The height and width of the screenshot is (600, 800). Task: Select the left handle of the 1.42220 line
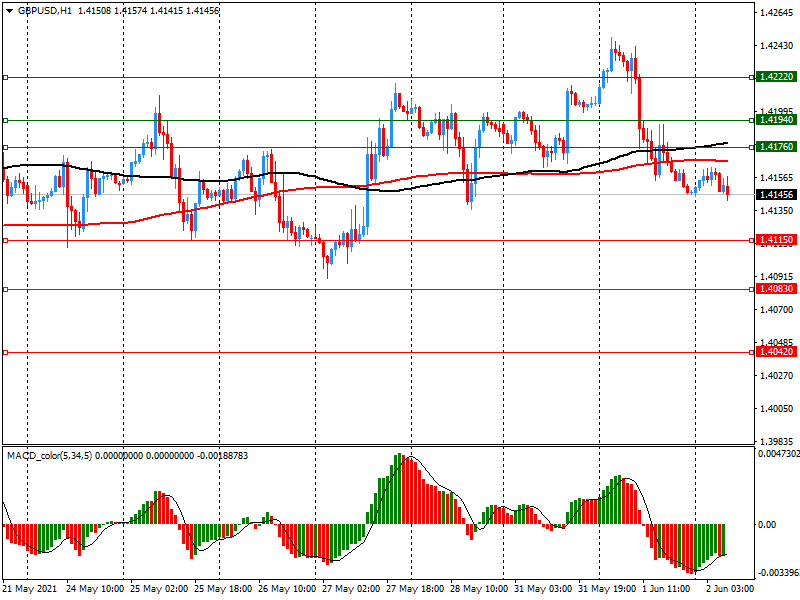point(5,77)
